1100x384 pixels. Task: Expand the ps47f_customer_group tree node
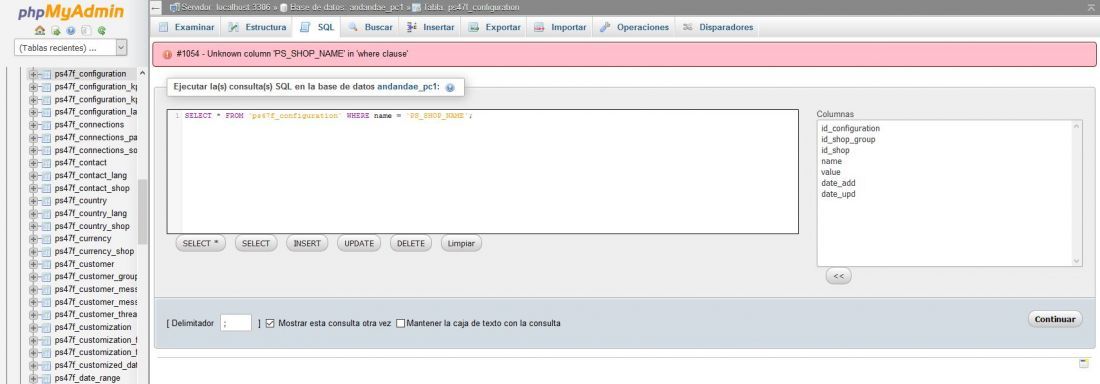point(33,277)
